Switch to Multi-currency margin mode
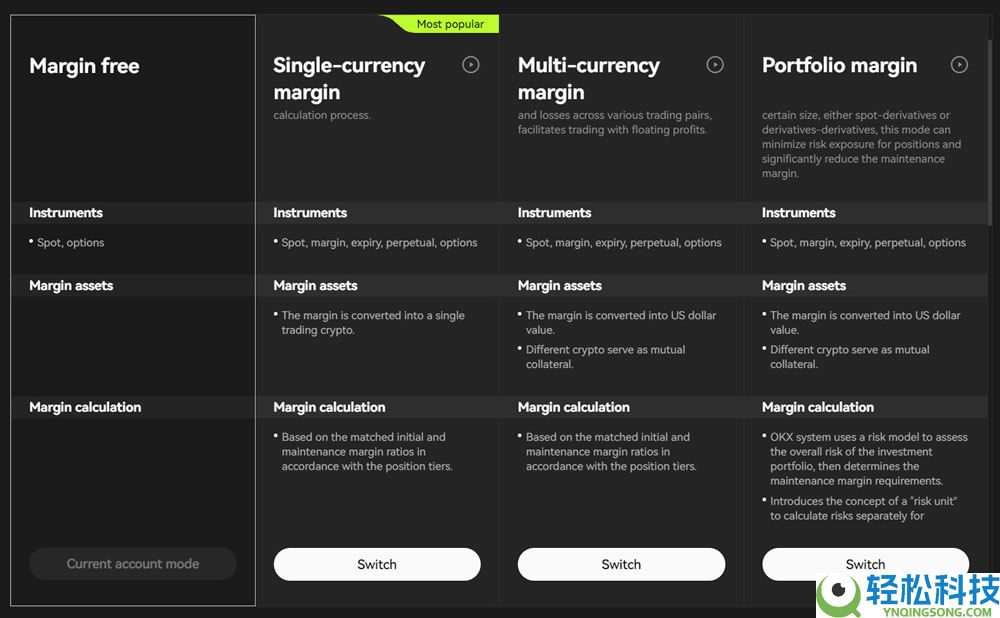 621,564
